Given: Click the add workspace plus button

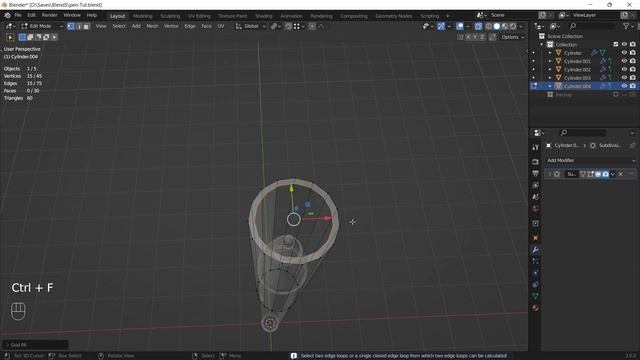Looking at the screenshot, I should [x=448, y=16].
